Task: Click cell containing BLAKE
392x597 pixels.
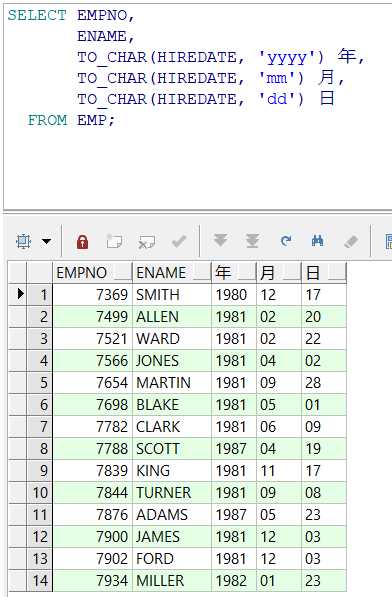Action: click(x=172, y=405)
